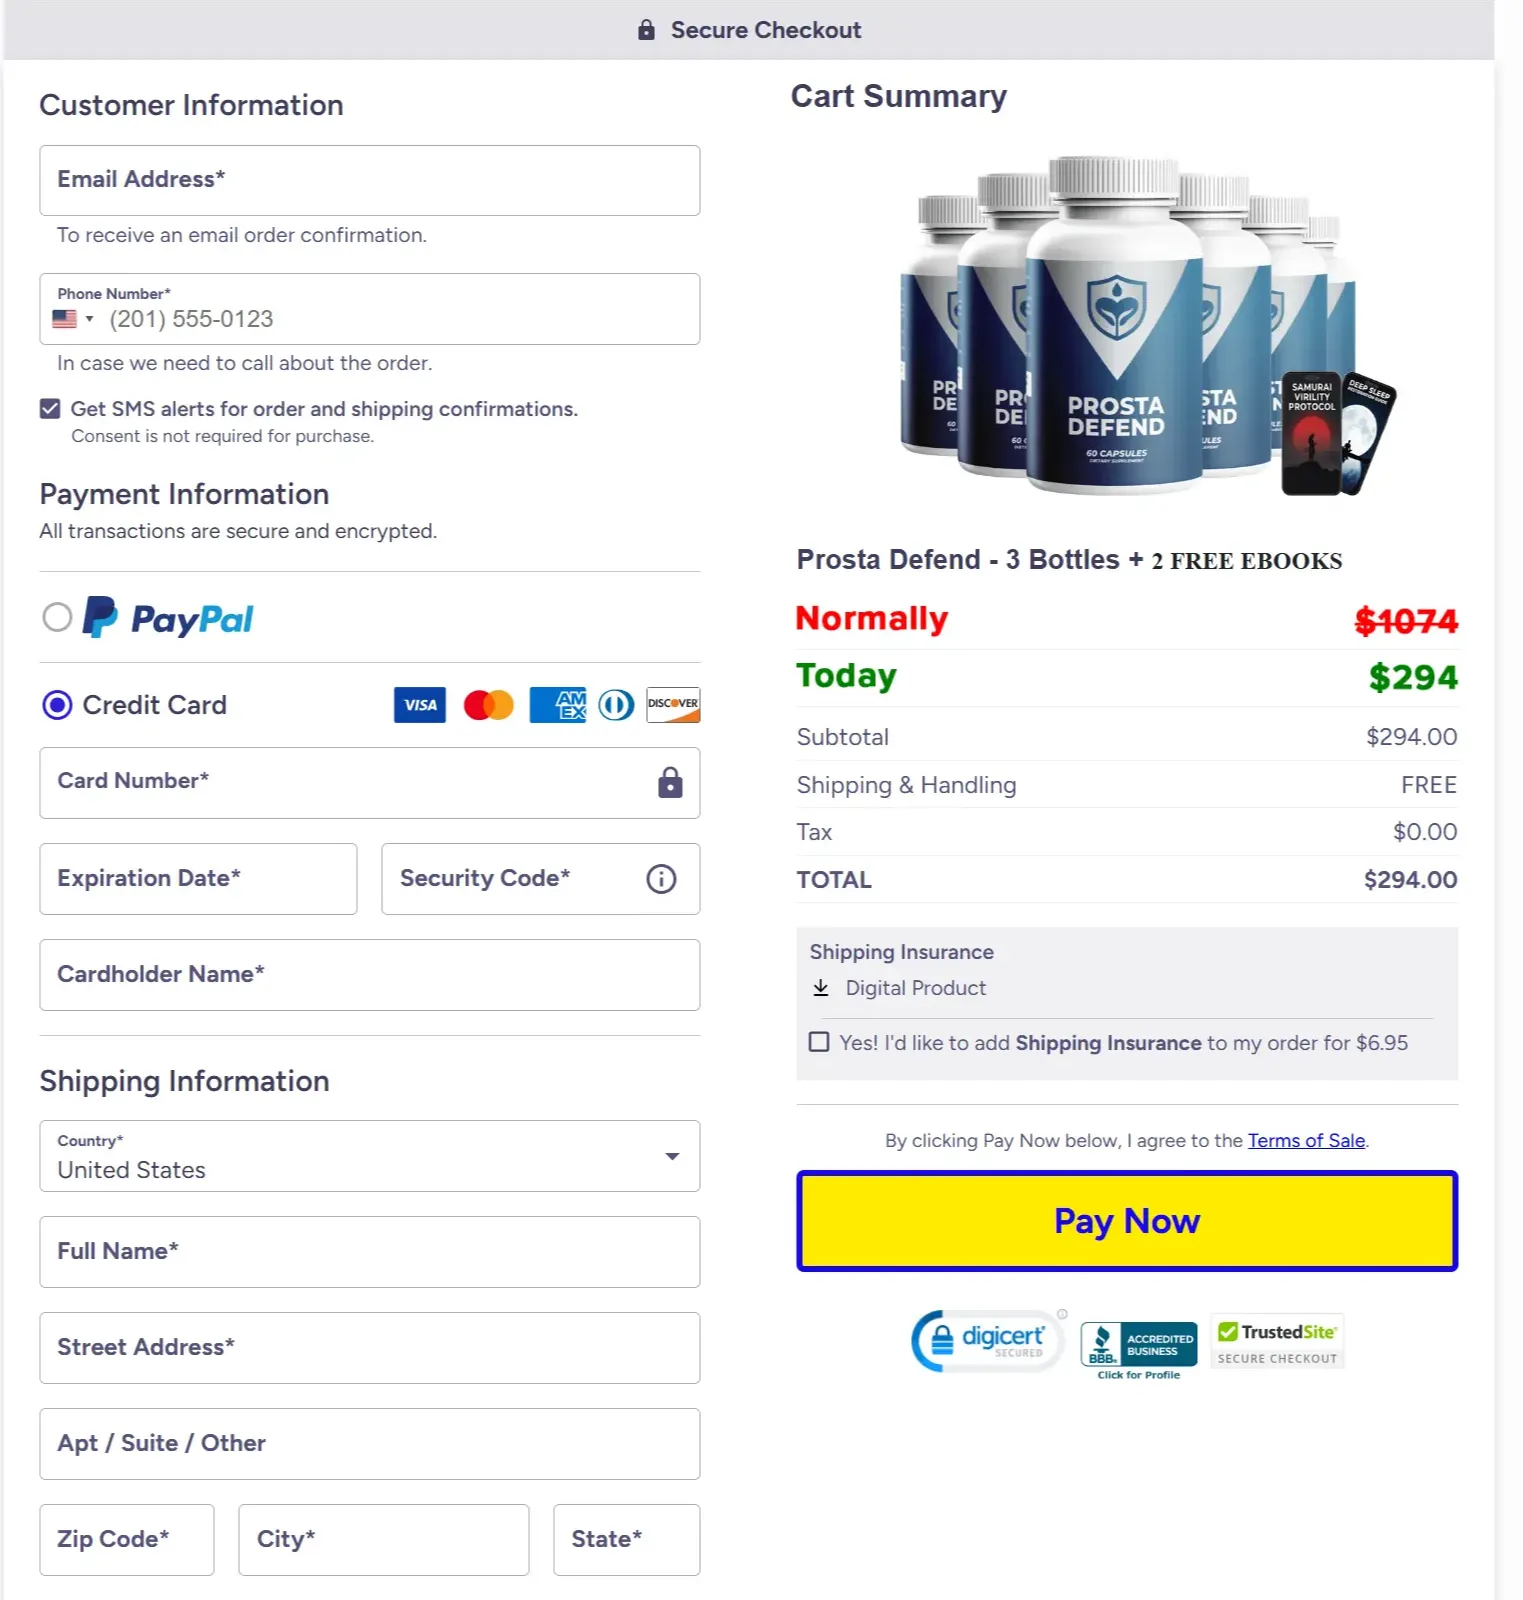Select the PayPal payment option

pyautogui.click(x=57, y=618)
